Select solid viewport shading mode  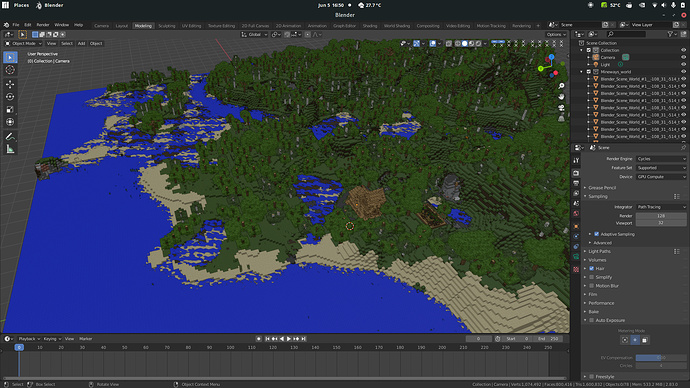point(464,44)
